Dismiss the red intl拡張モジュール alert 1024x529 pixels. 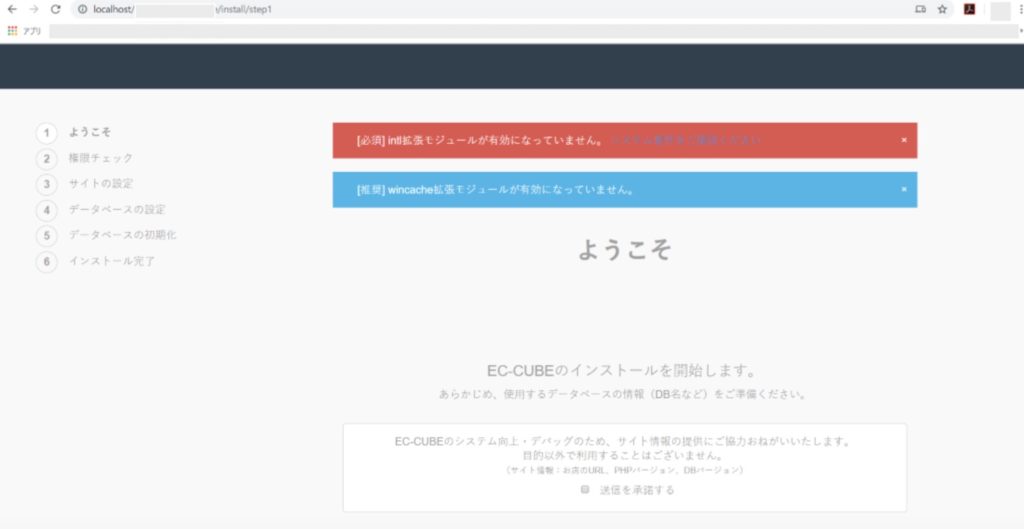coord(904,140)
